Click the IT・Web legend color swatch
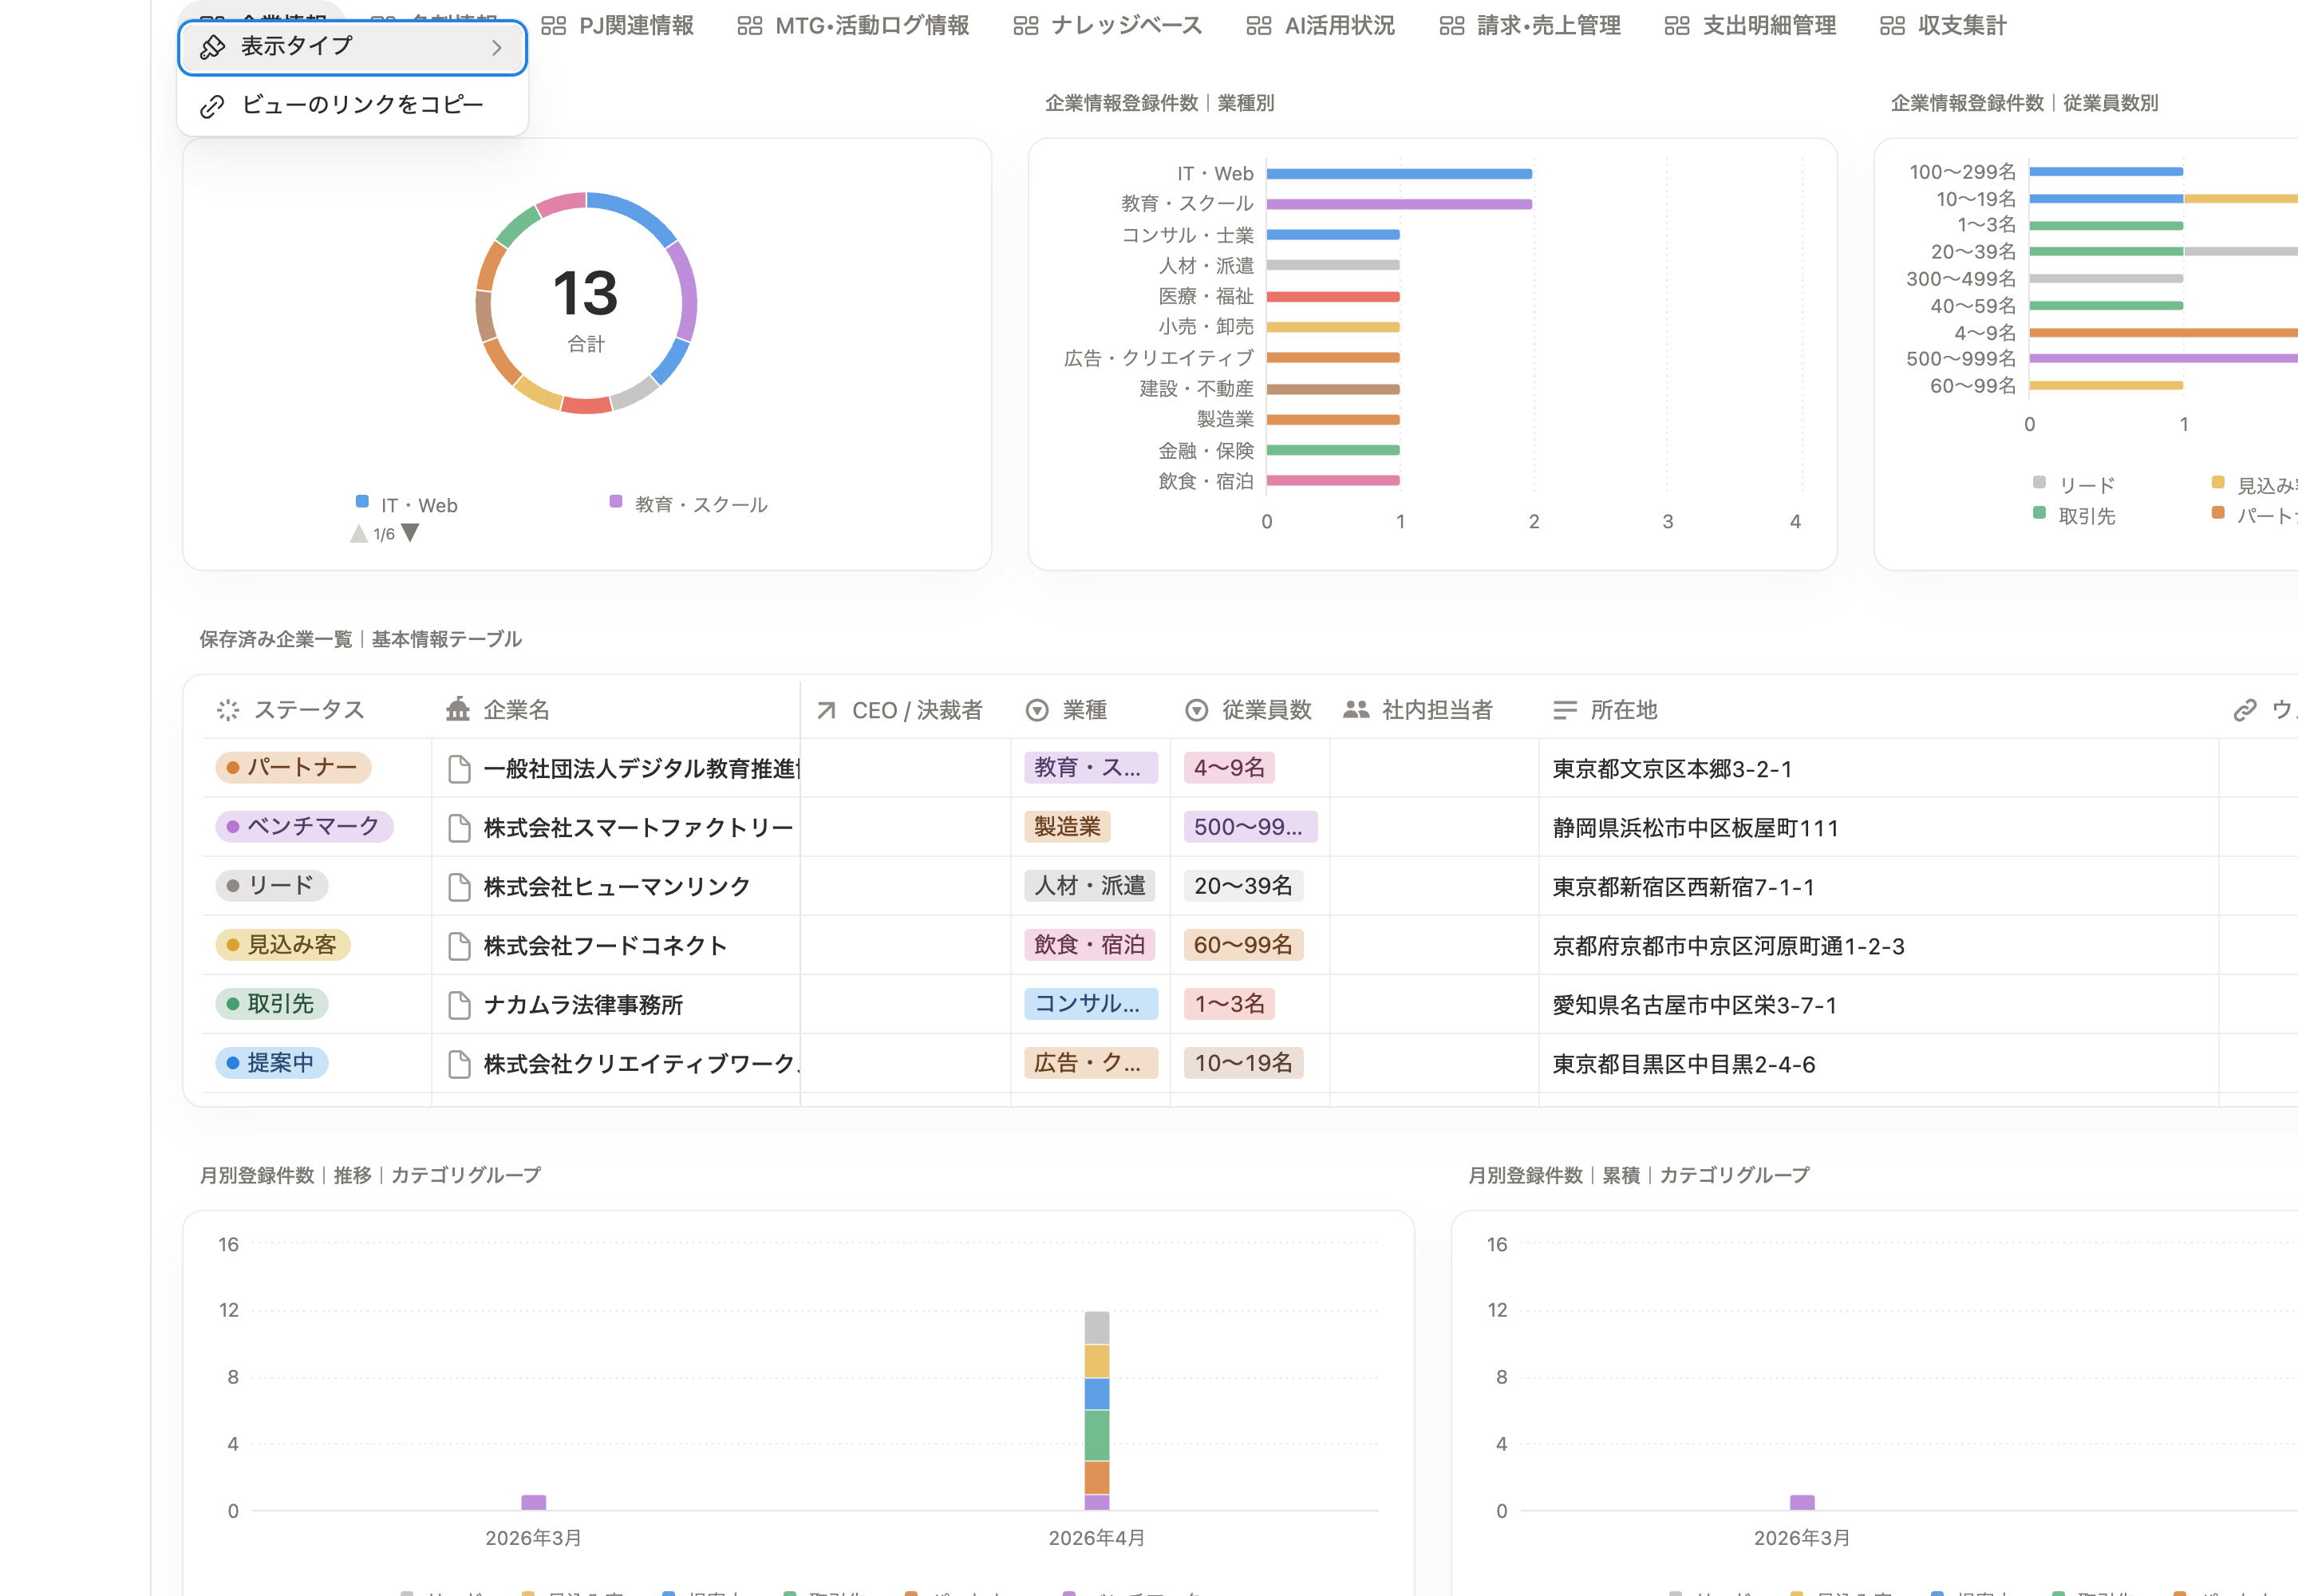Viewport: 2298px width, 1596px height. 362,502
